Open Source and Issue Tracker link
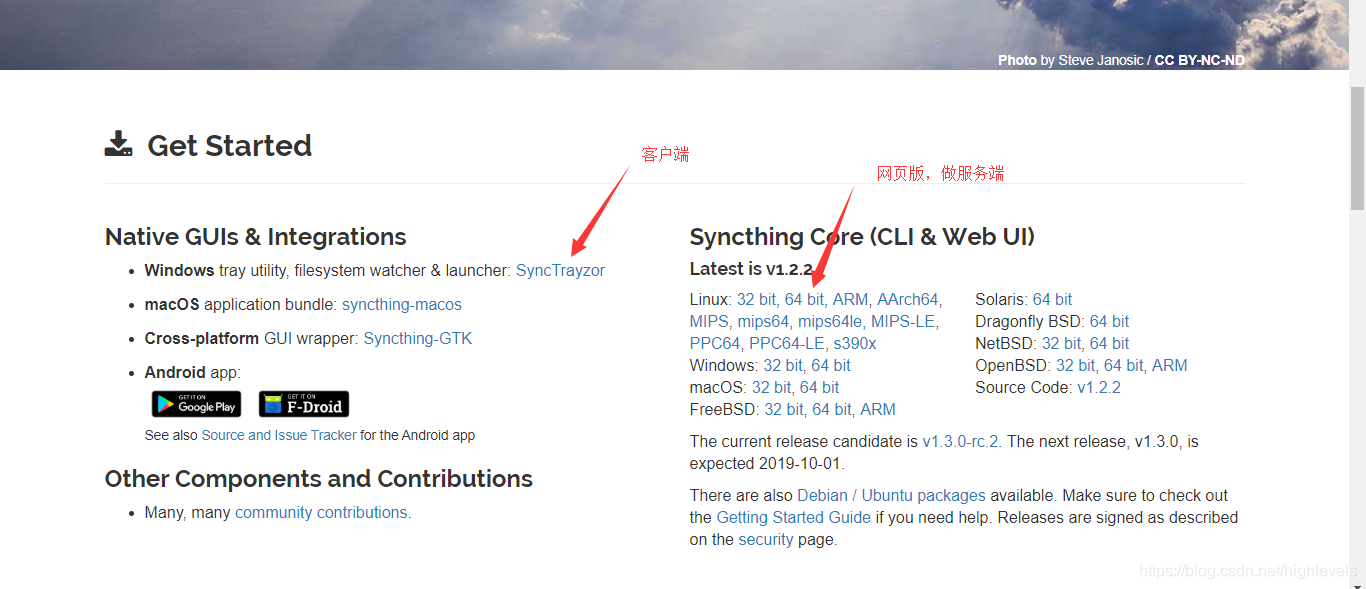The height and width of the screenshot is (589, 1366). point(279,435)
